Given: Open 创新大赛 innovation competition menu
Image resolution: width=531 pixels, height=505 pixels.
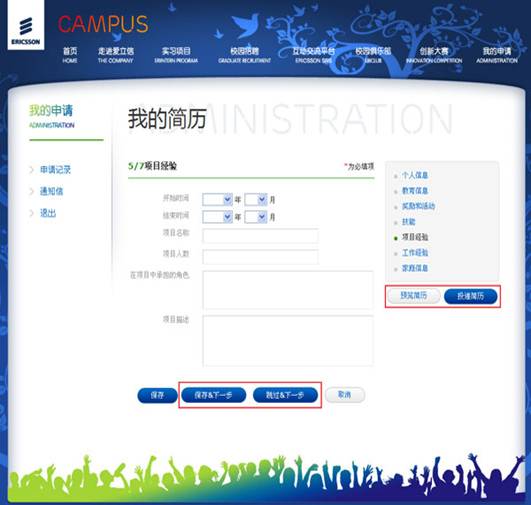Looking at the screenshot, I should [434, 55].
